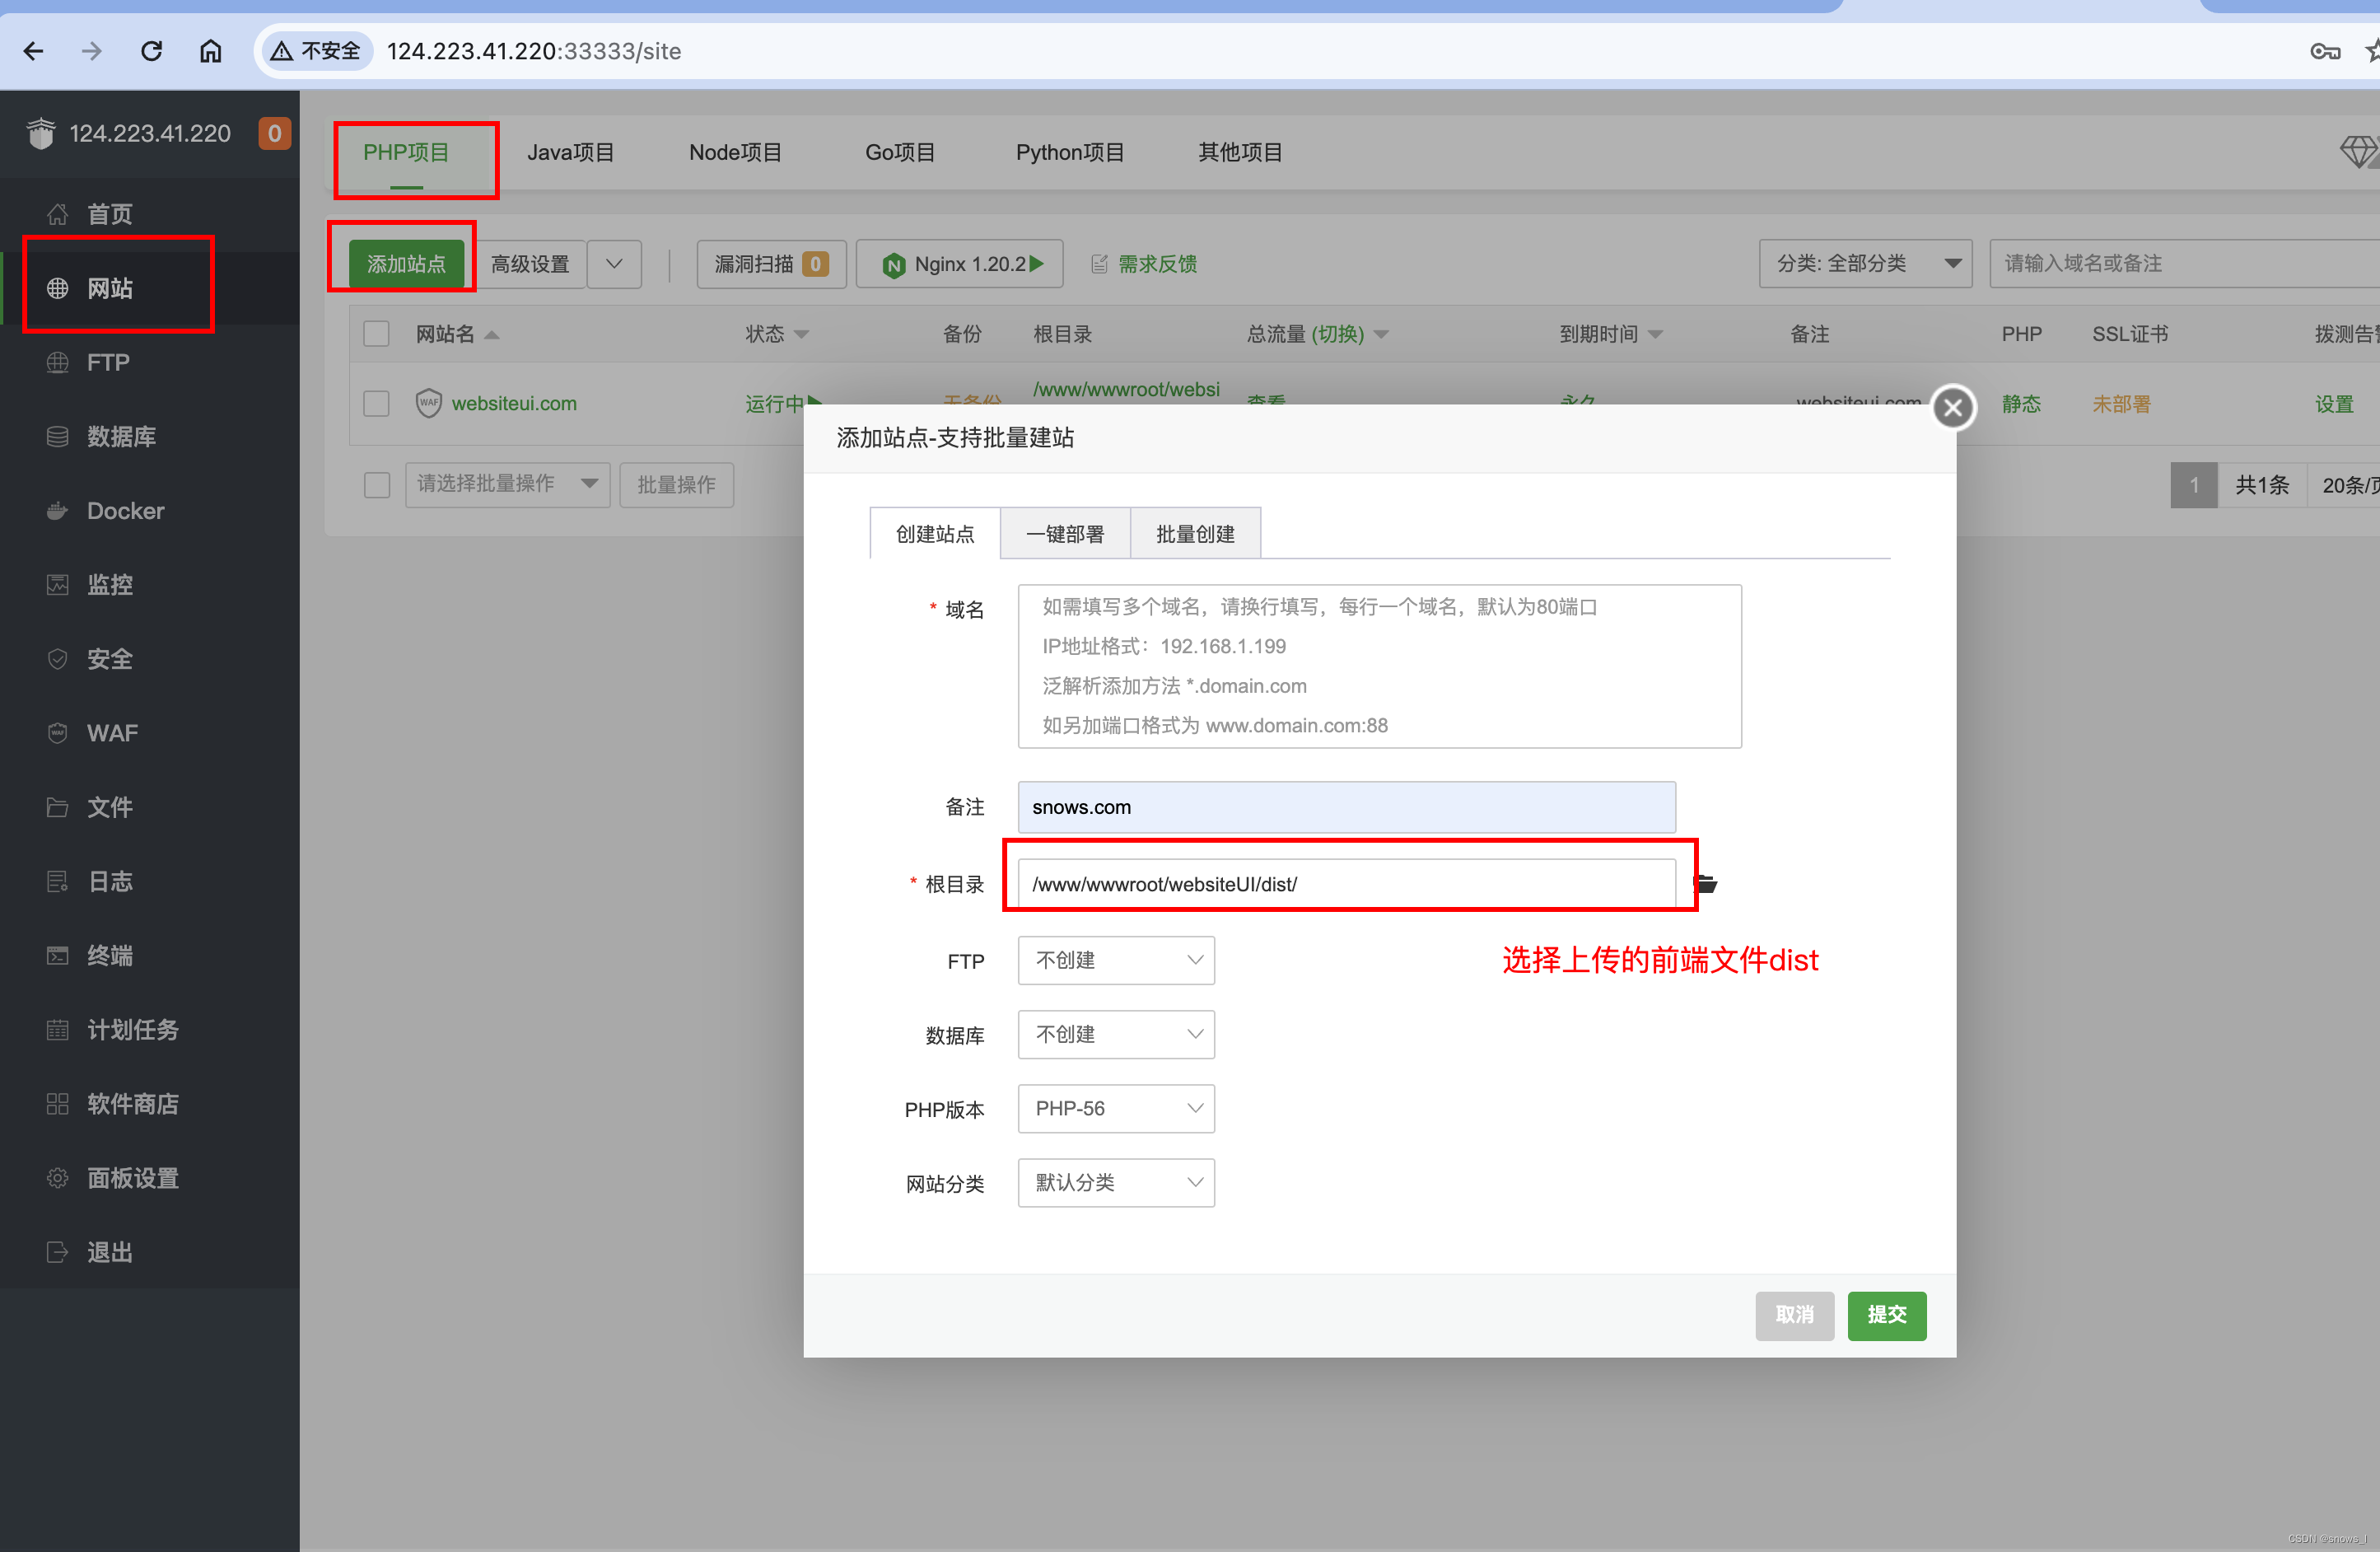The image size is (2380, 1552).
Task: Open 安全 in the sidebar
Action: pyautogui.click(x=110, y=658)
